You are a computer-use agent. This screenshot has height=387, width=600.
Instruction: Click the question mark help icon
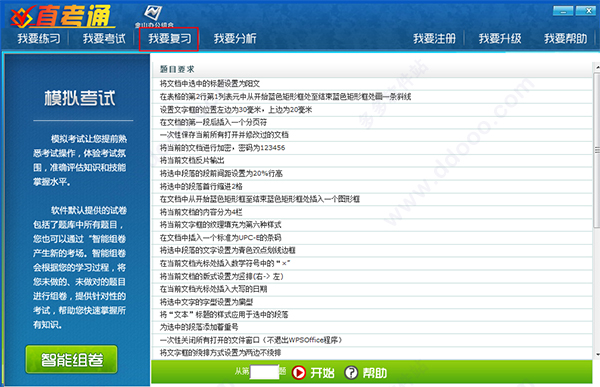[x=351, y=372]
